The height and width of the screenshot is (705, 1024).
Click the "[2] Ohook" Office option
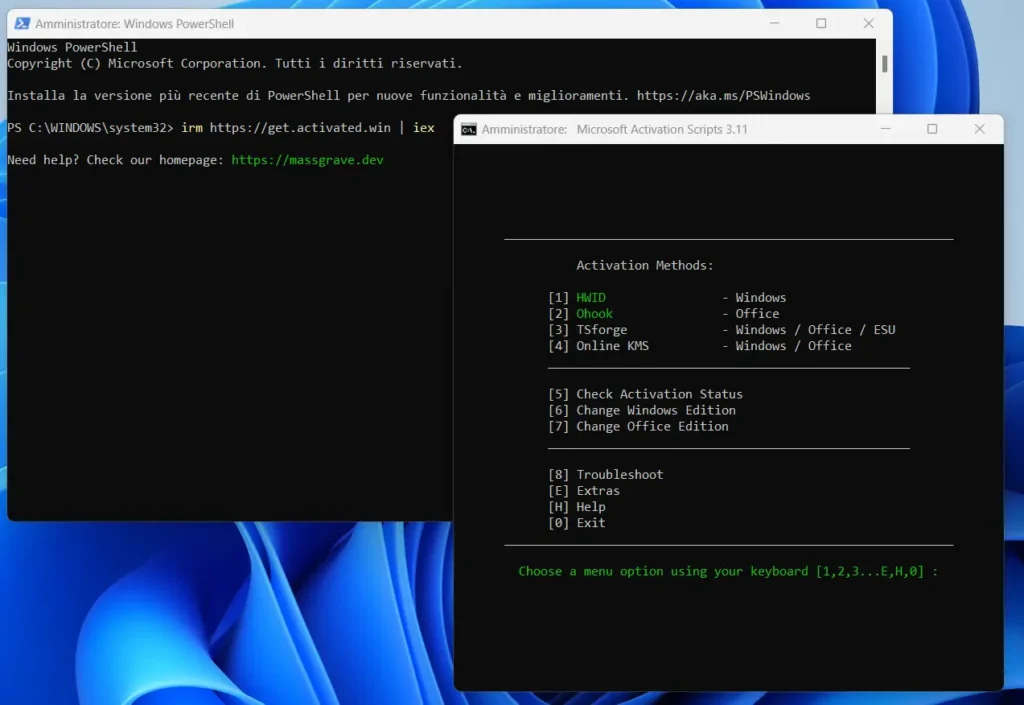click(580, 314)
